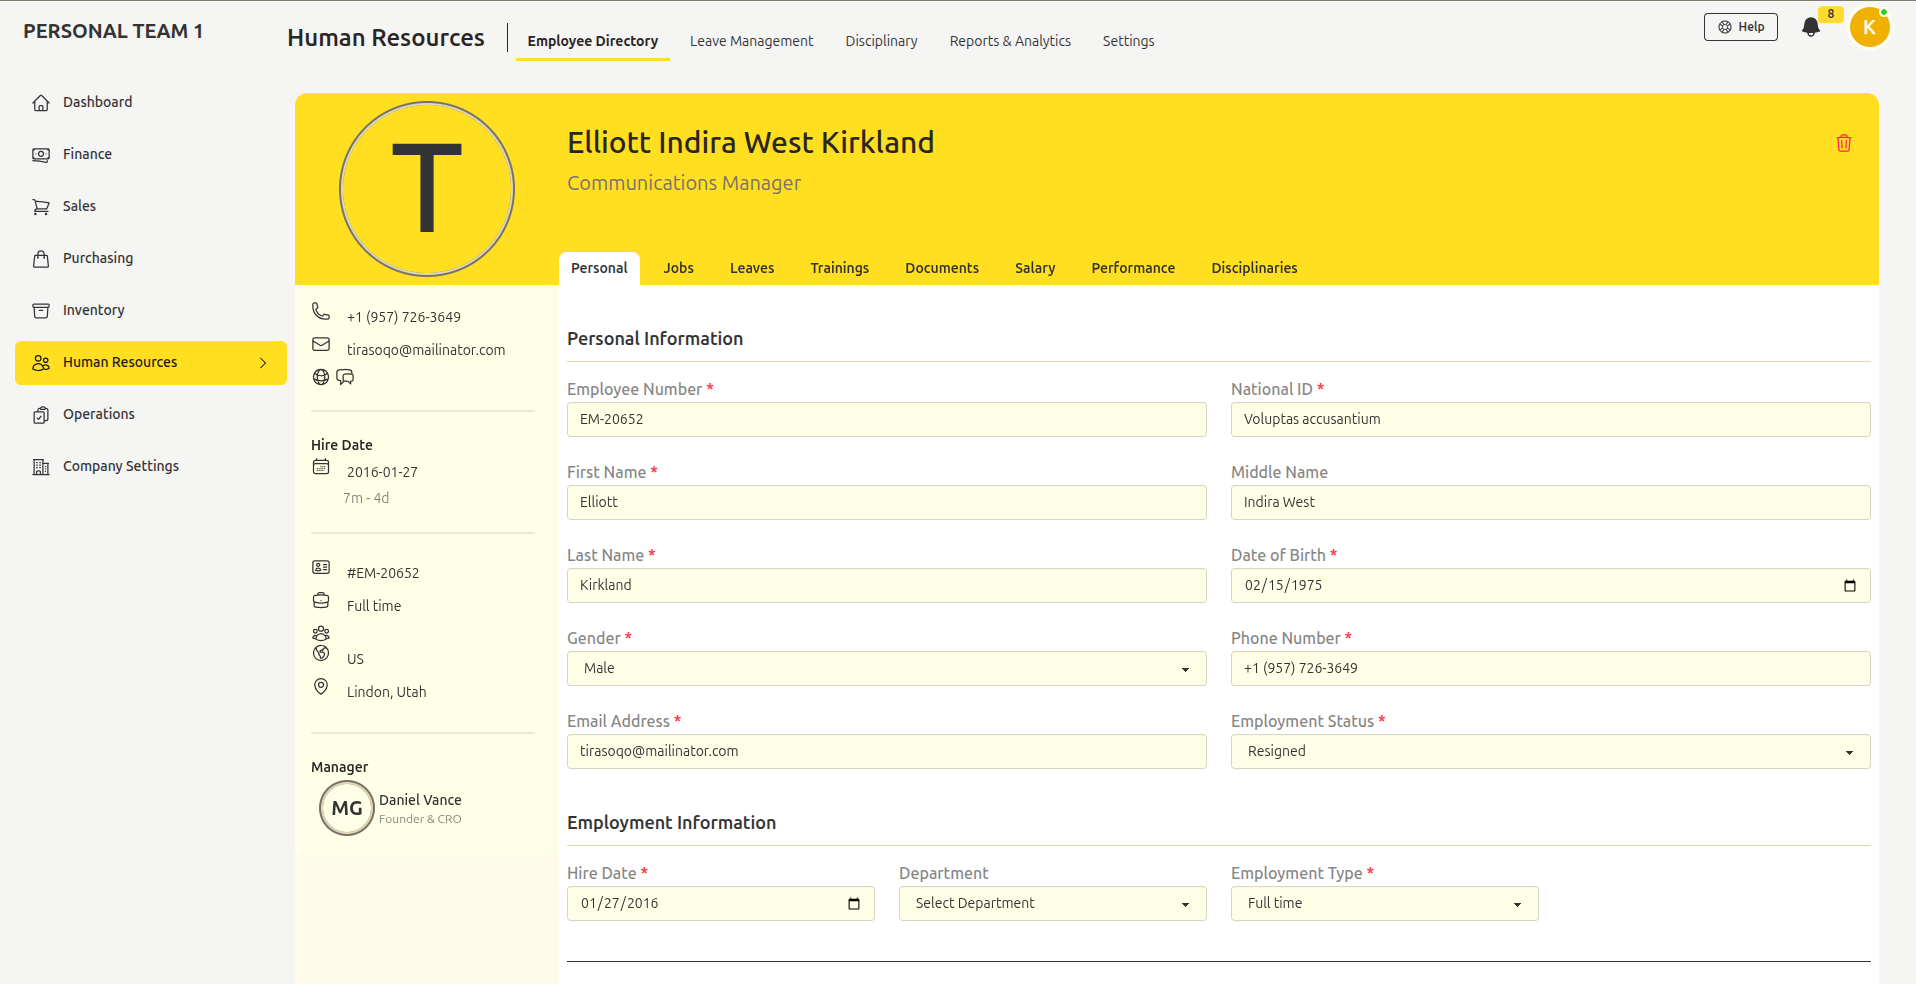Open the Employment Status dropdown

click(x=1551, y=752)
